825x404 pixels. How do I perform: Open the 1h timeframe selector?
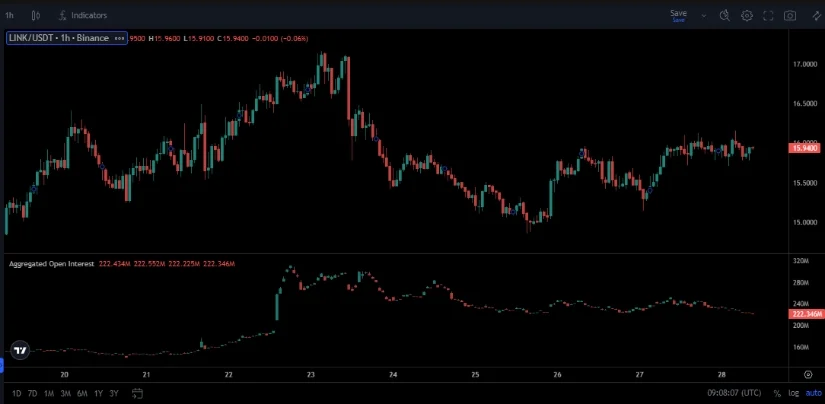pyautogui.click(x=9, y=15)
